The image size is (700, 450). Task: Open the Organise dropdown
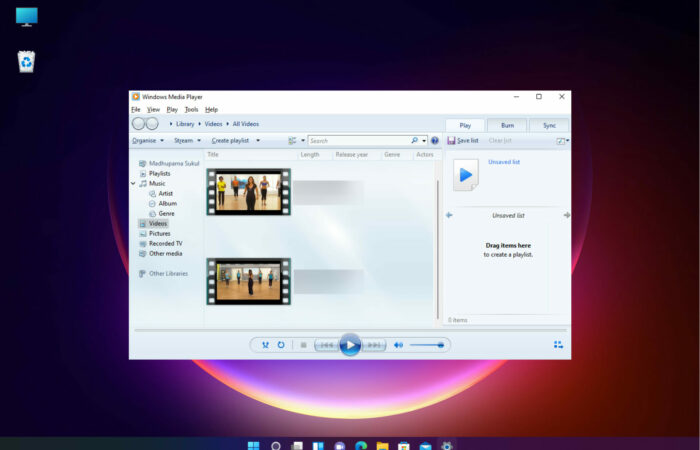(148, 141)
